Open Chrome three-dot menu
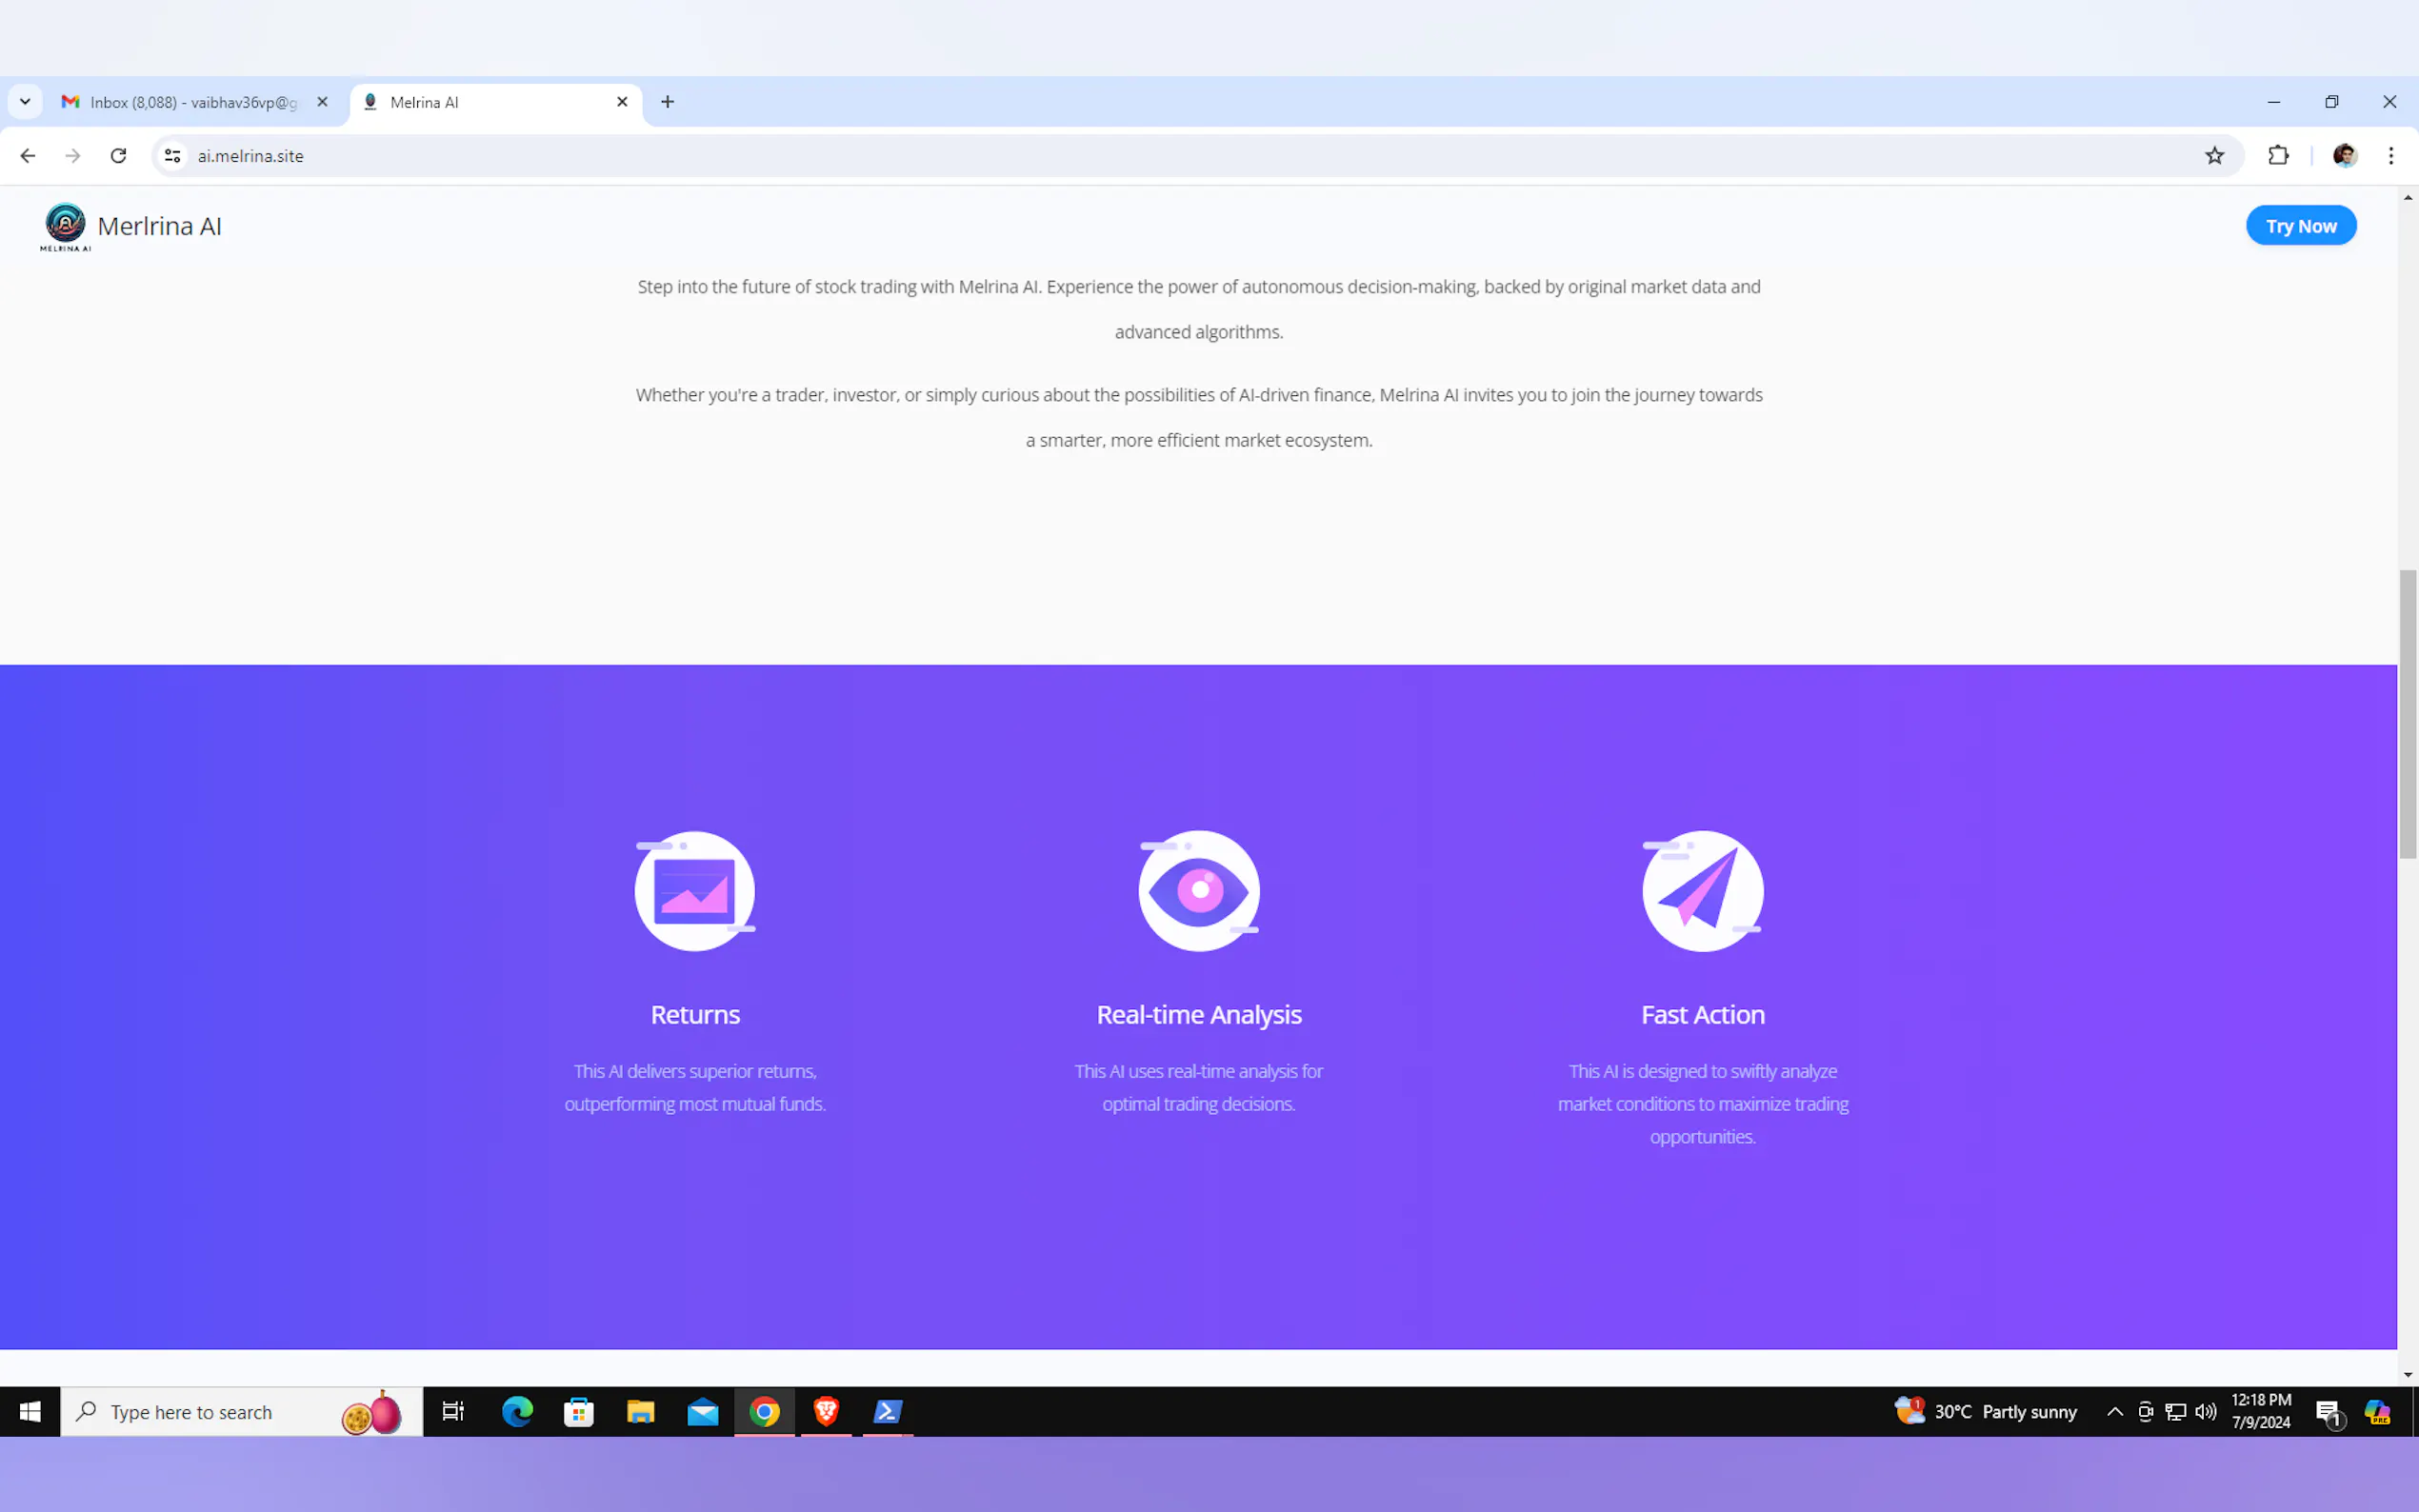 [2391, 156]
